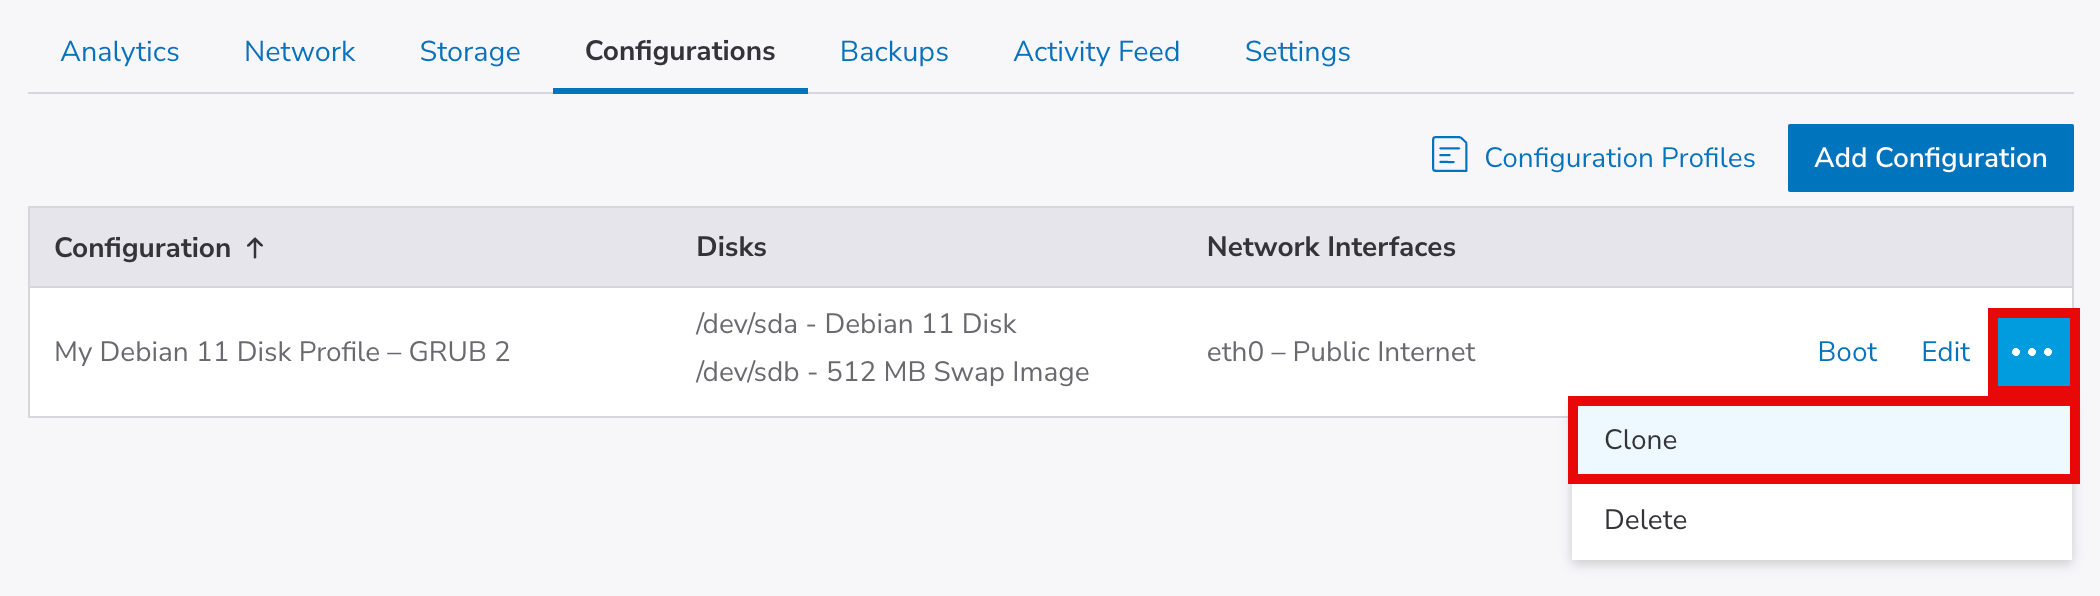Viewport: 2100px width, 596px height.
Task: Click the Disks column header
Action: tap(731, 247)
